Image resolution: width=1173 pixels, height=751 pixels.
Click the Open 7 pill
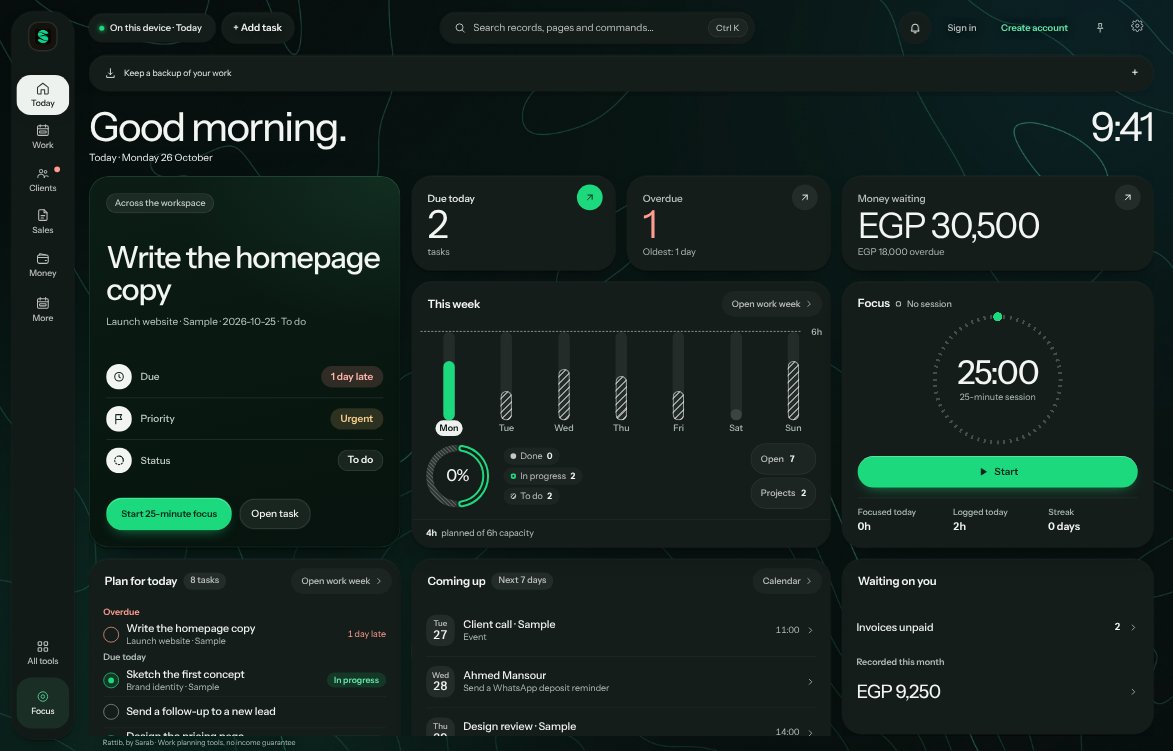coord(782,459)
